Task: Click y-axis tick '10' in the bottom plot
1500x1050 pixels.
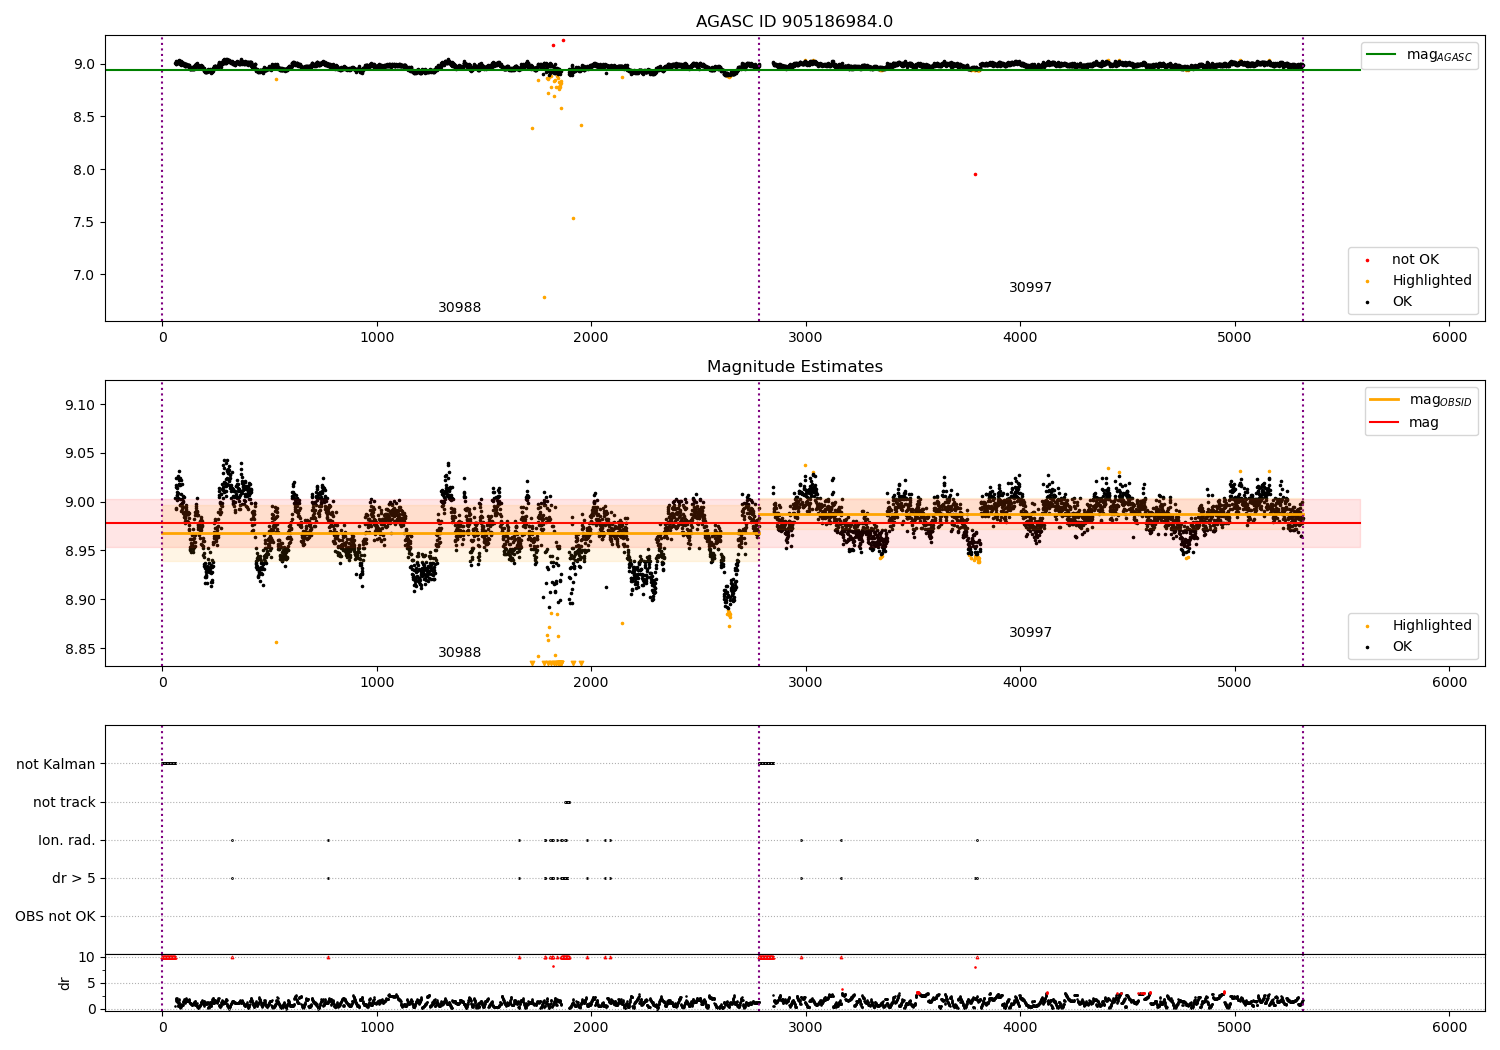Action: [87, 957]
